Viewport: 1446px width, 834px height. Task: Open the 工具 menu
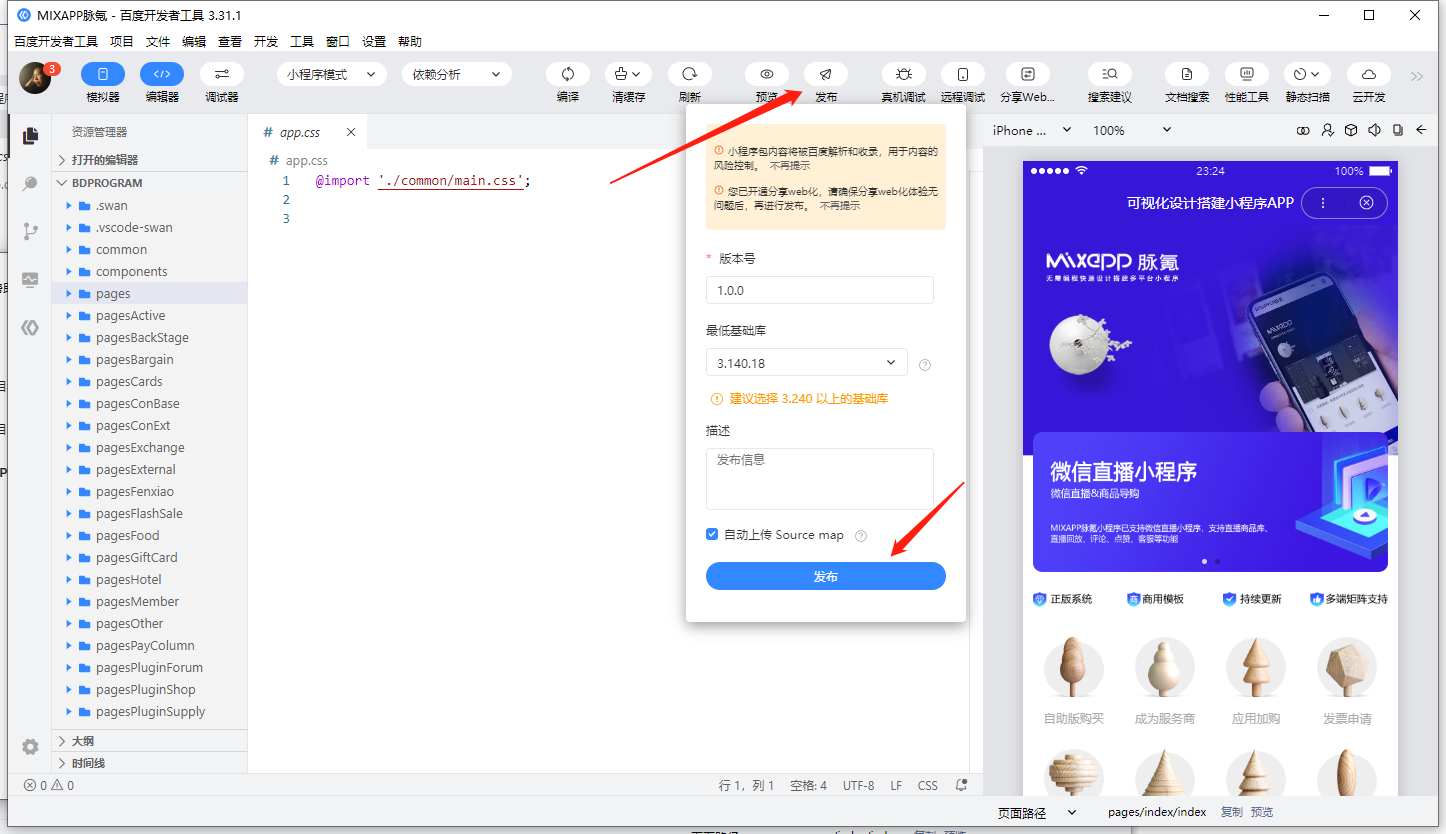(302, 42)
